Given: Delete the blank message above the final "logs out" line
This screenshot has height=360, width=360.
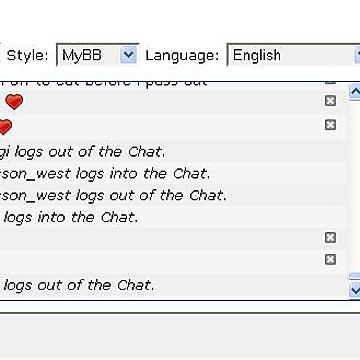Looking at the screenshot, I should [330, 259].
